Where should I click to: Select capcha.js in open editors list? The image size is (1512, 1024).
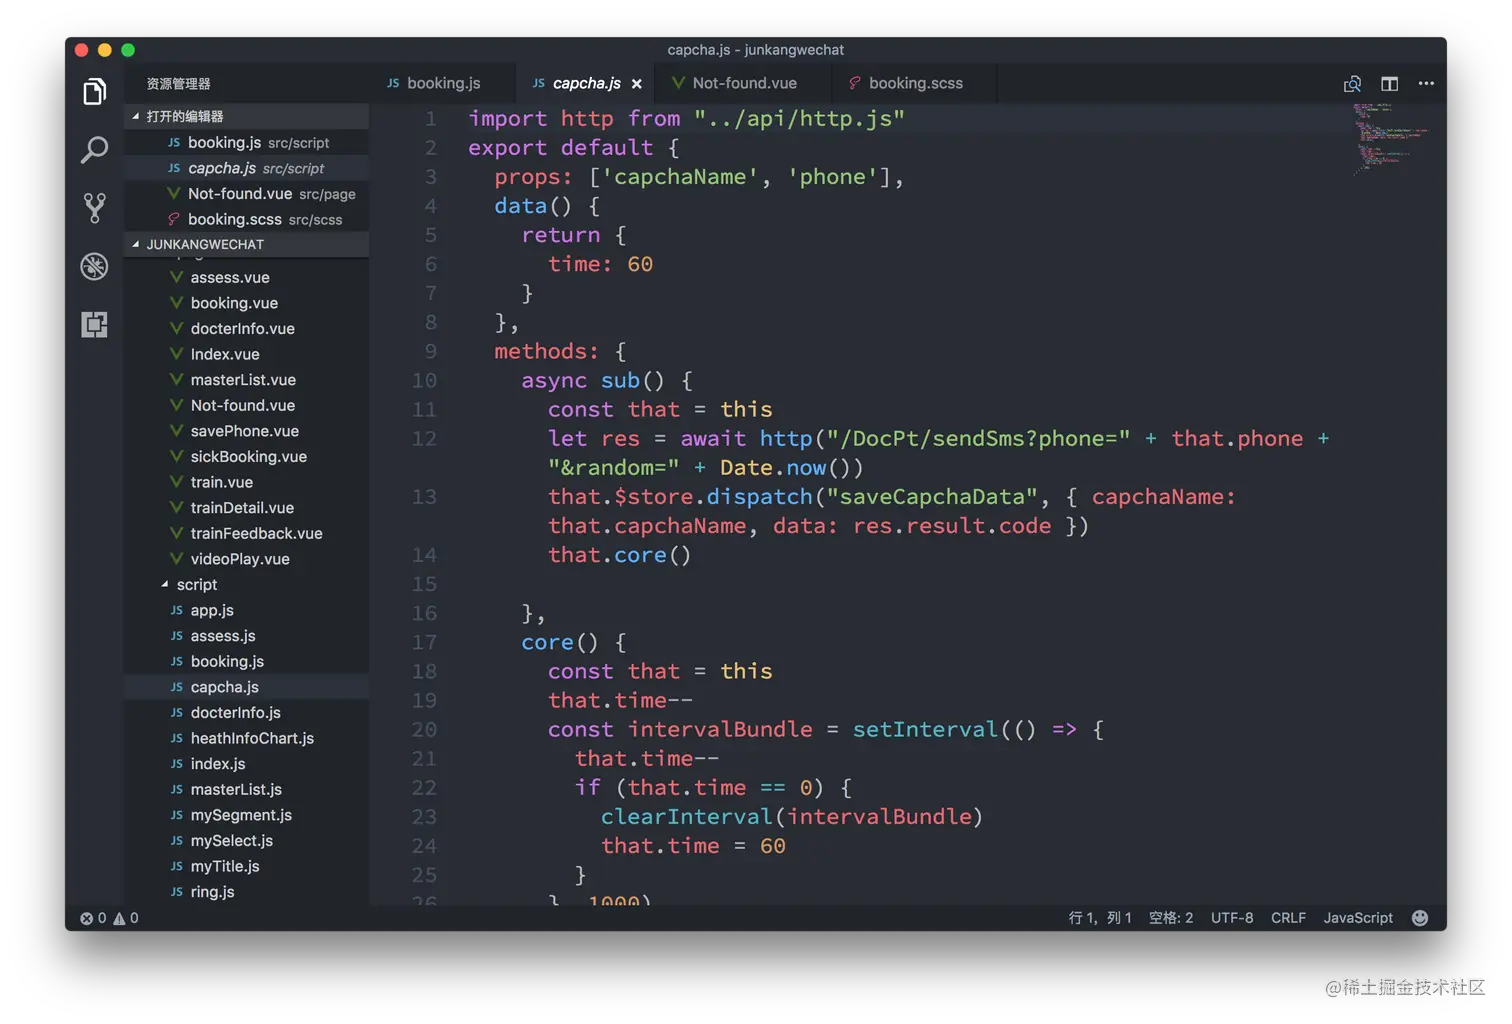(246, 168)
